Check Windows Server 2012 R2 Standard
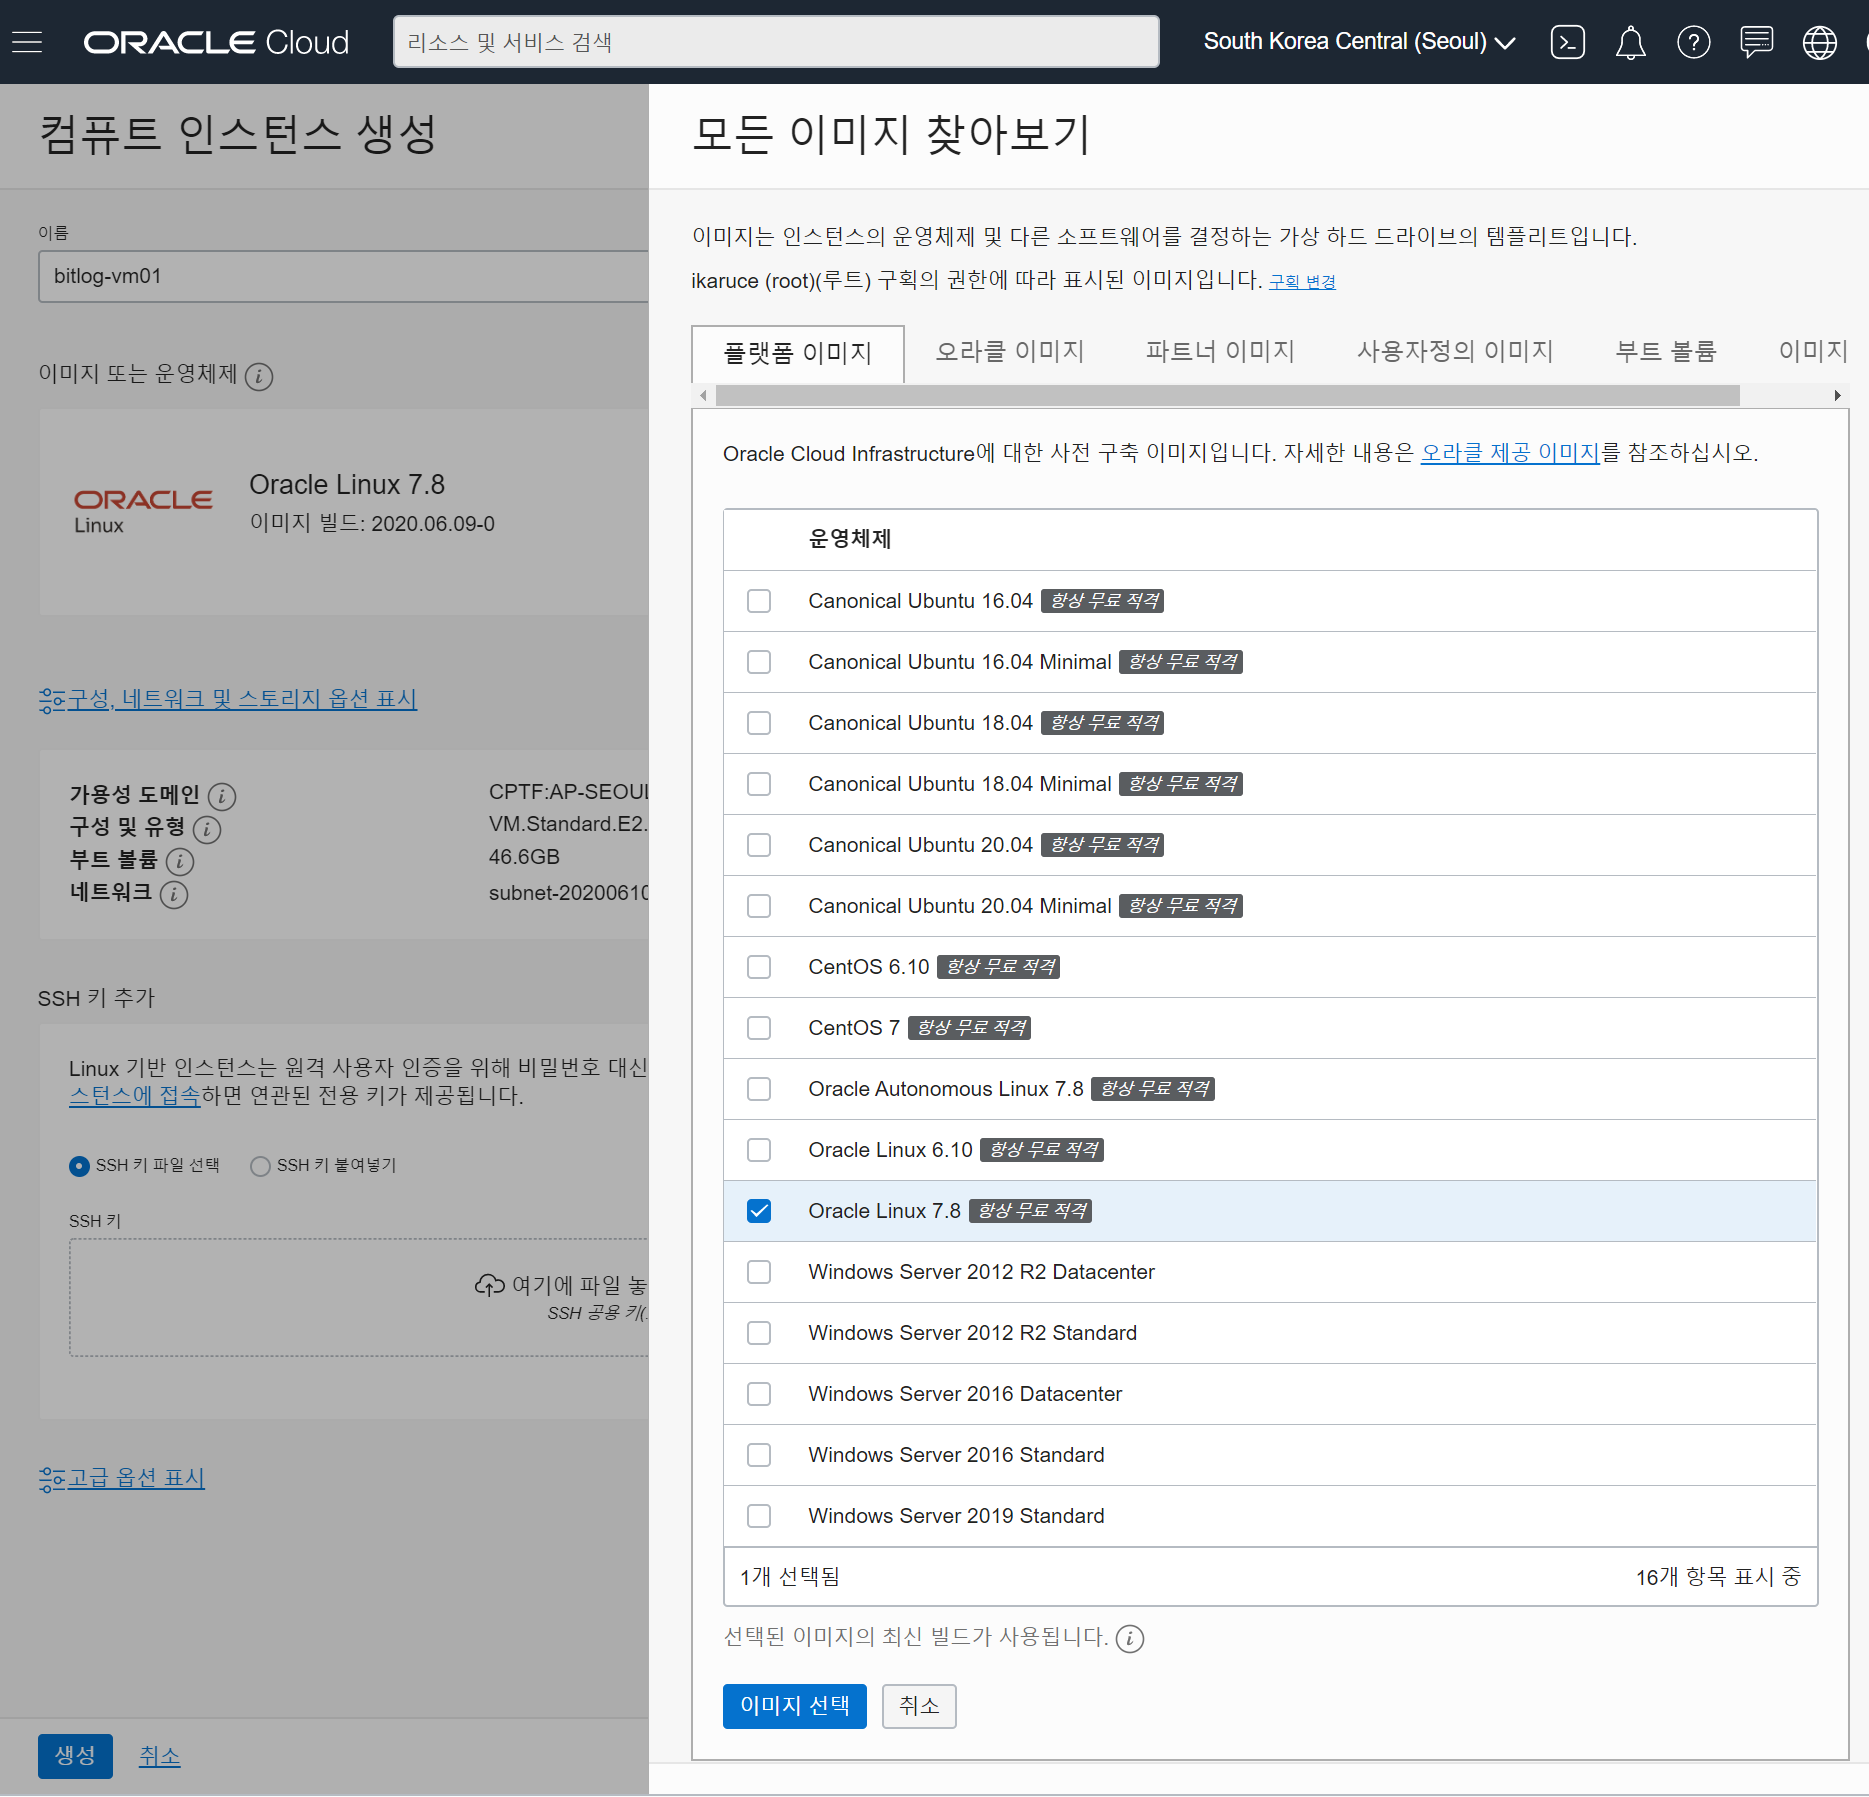 [759, 1333]
